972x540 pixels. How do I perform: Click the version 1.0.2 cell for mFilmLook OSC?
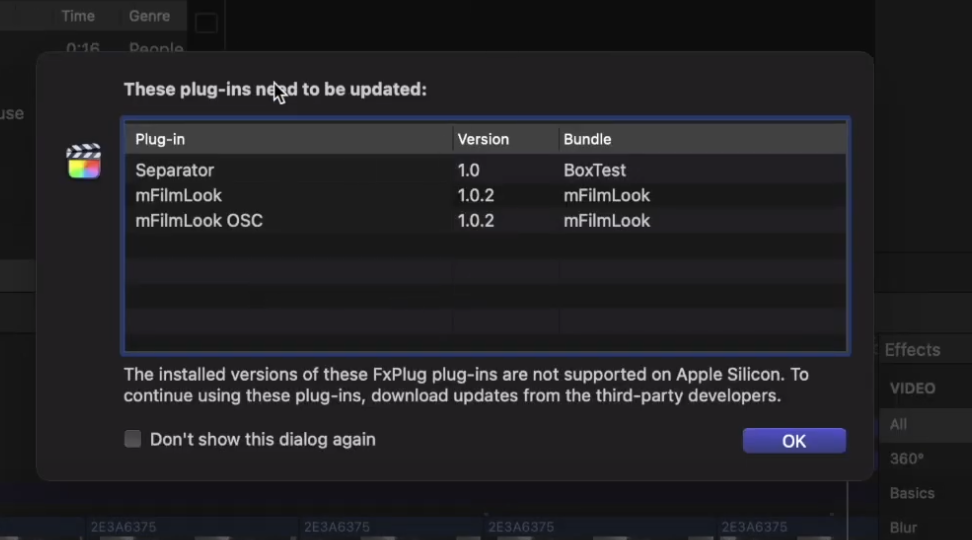(475, 221)
